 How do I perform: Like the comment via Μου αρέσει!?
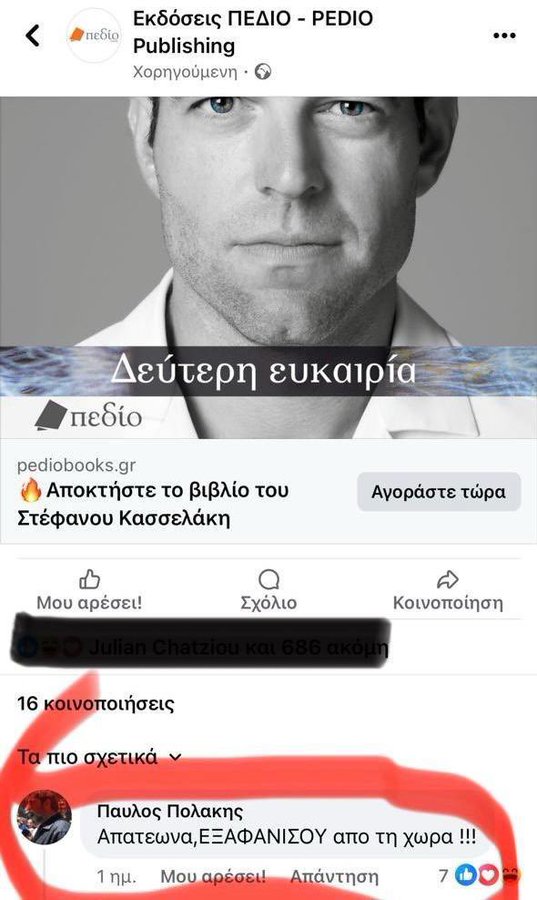pyautogui.click(x=213, y=876)
